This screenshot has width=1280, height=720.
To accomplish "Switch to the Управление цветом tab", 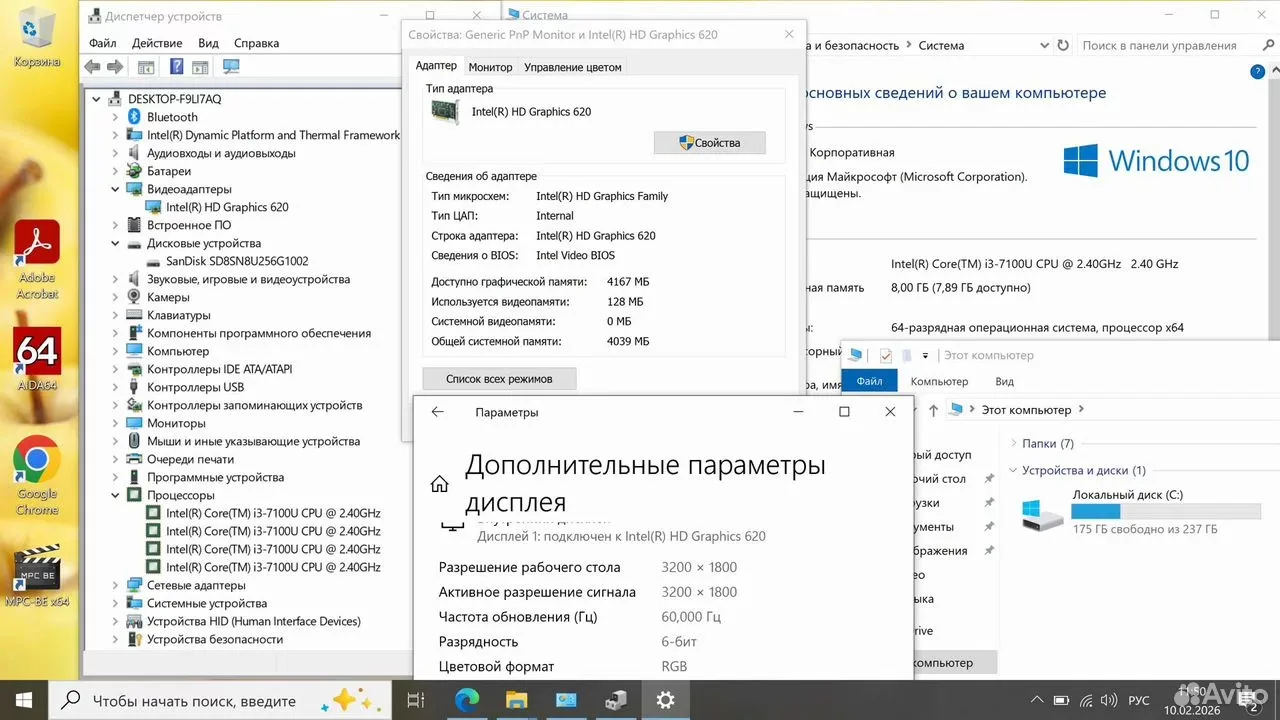I will coord(573,67).
